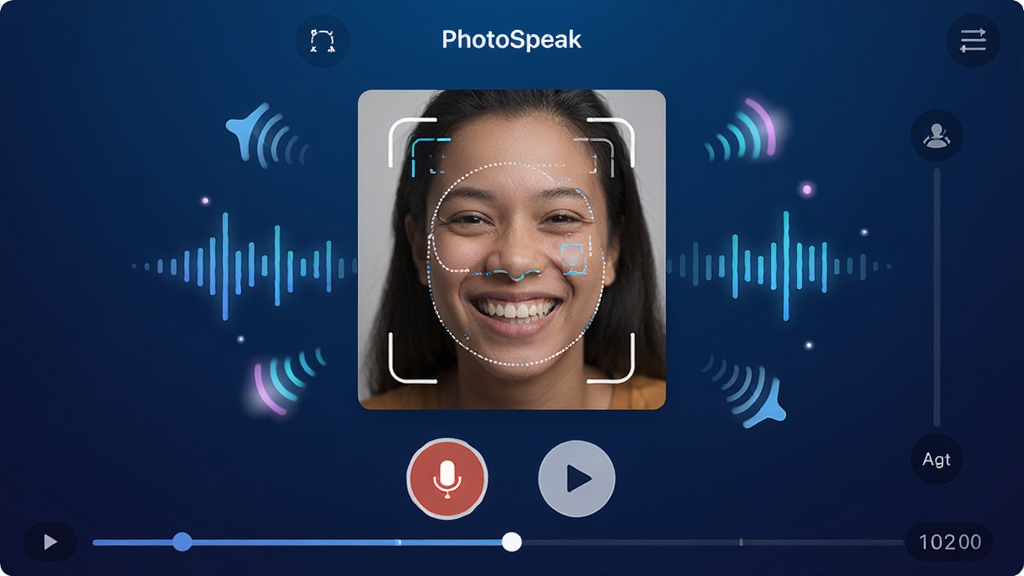Click the face outline crop icon
The image size is (1024, 576).
323,40
